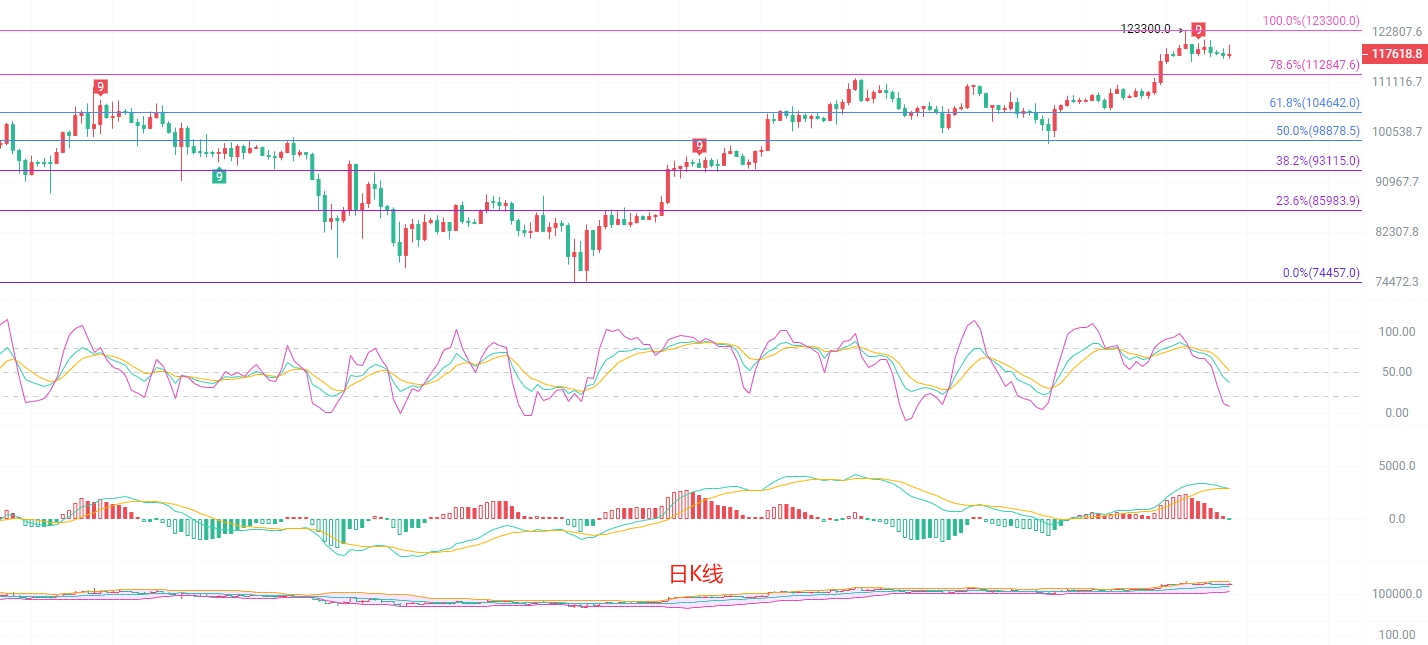Click the 23.6%(85983.9) retracement label
Viewport: 1428px width, 645px height.
[1317, 201]
